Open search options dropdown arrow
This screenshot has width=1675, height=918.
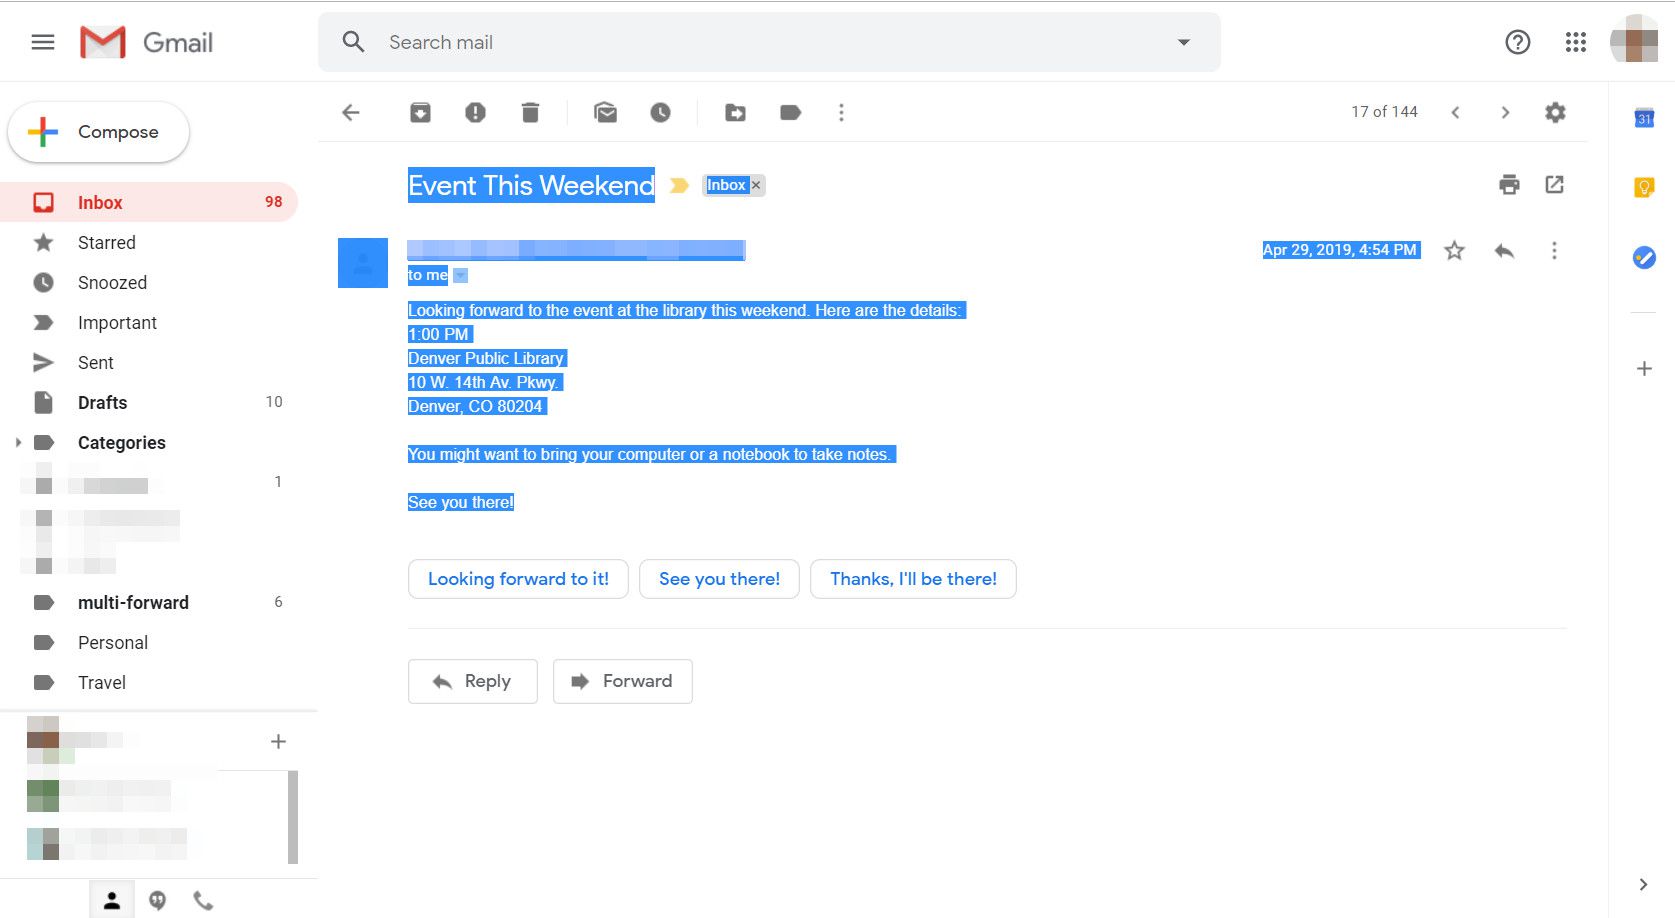pos(1184,42)
